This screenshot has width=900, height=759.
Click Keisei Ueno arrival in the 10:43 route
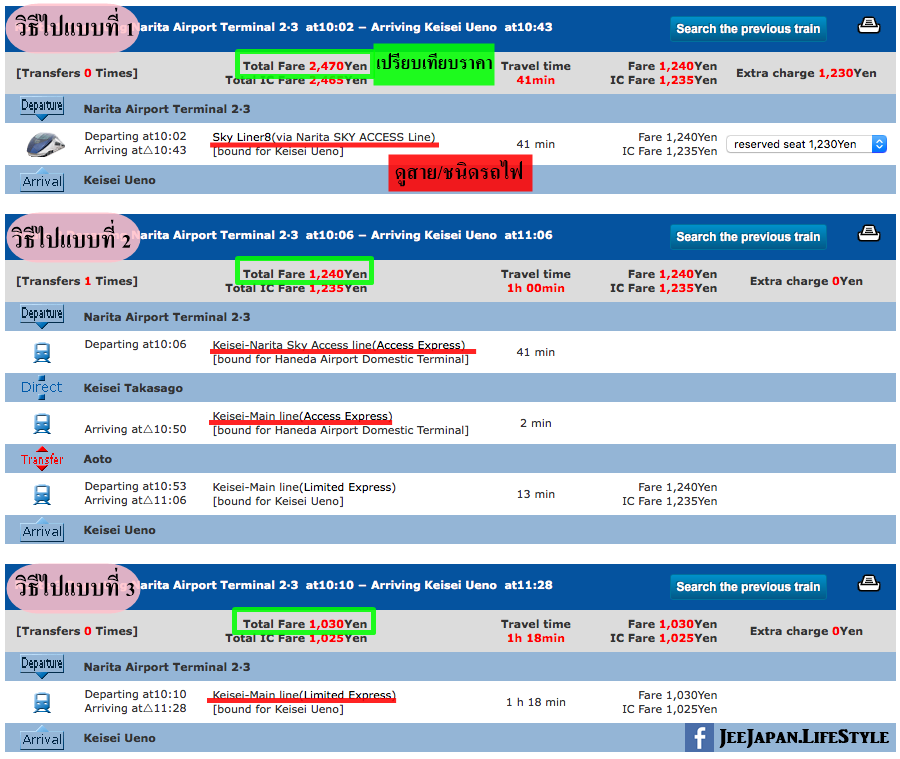(x=119, y=180)
